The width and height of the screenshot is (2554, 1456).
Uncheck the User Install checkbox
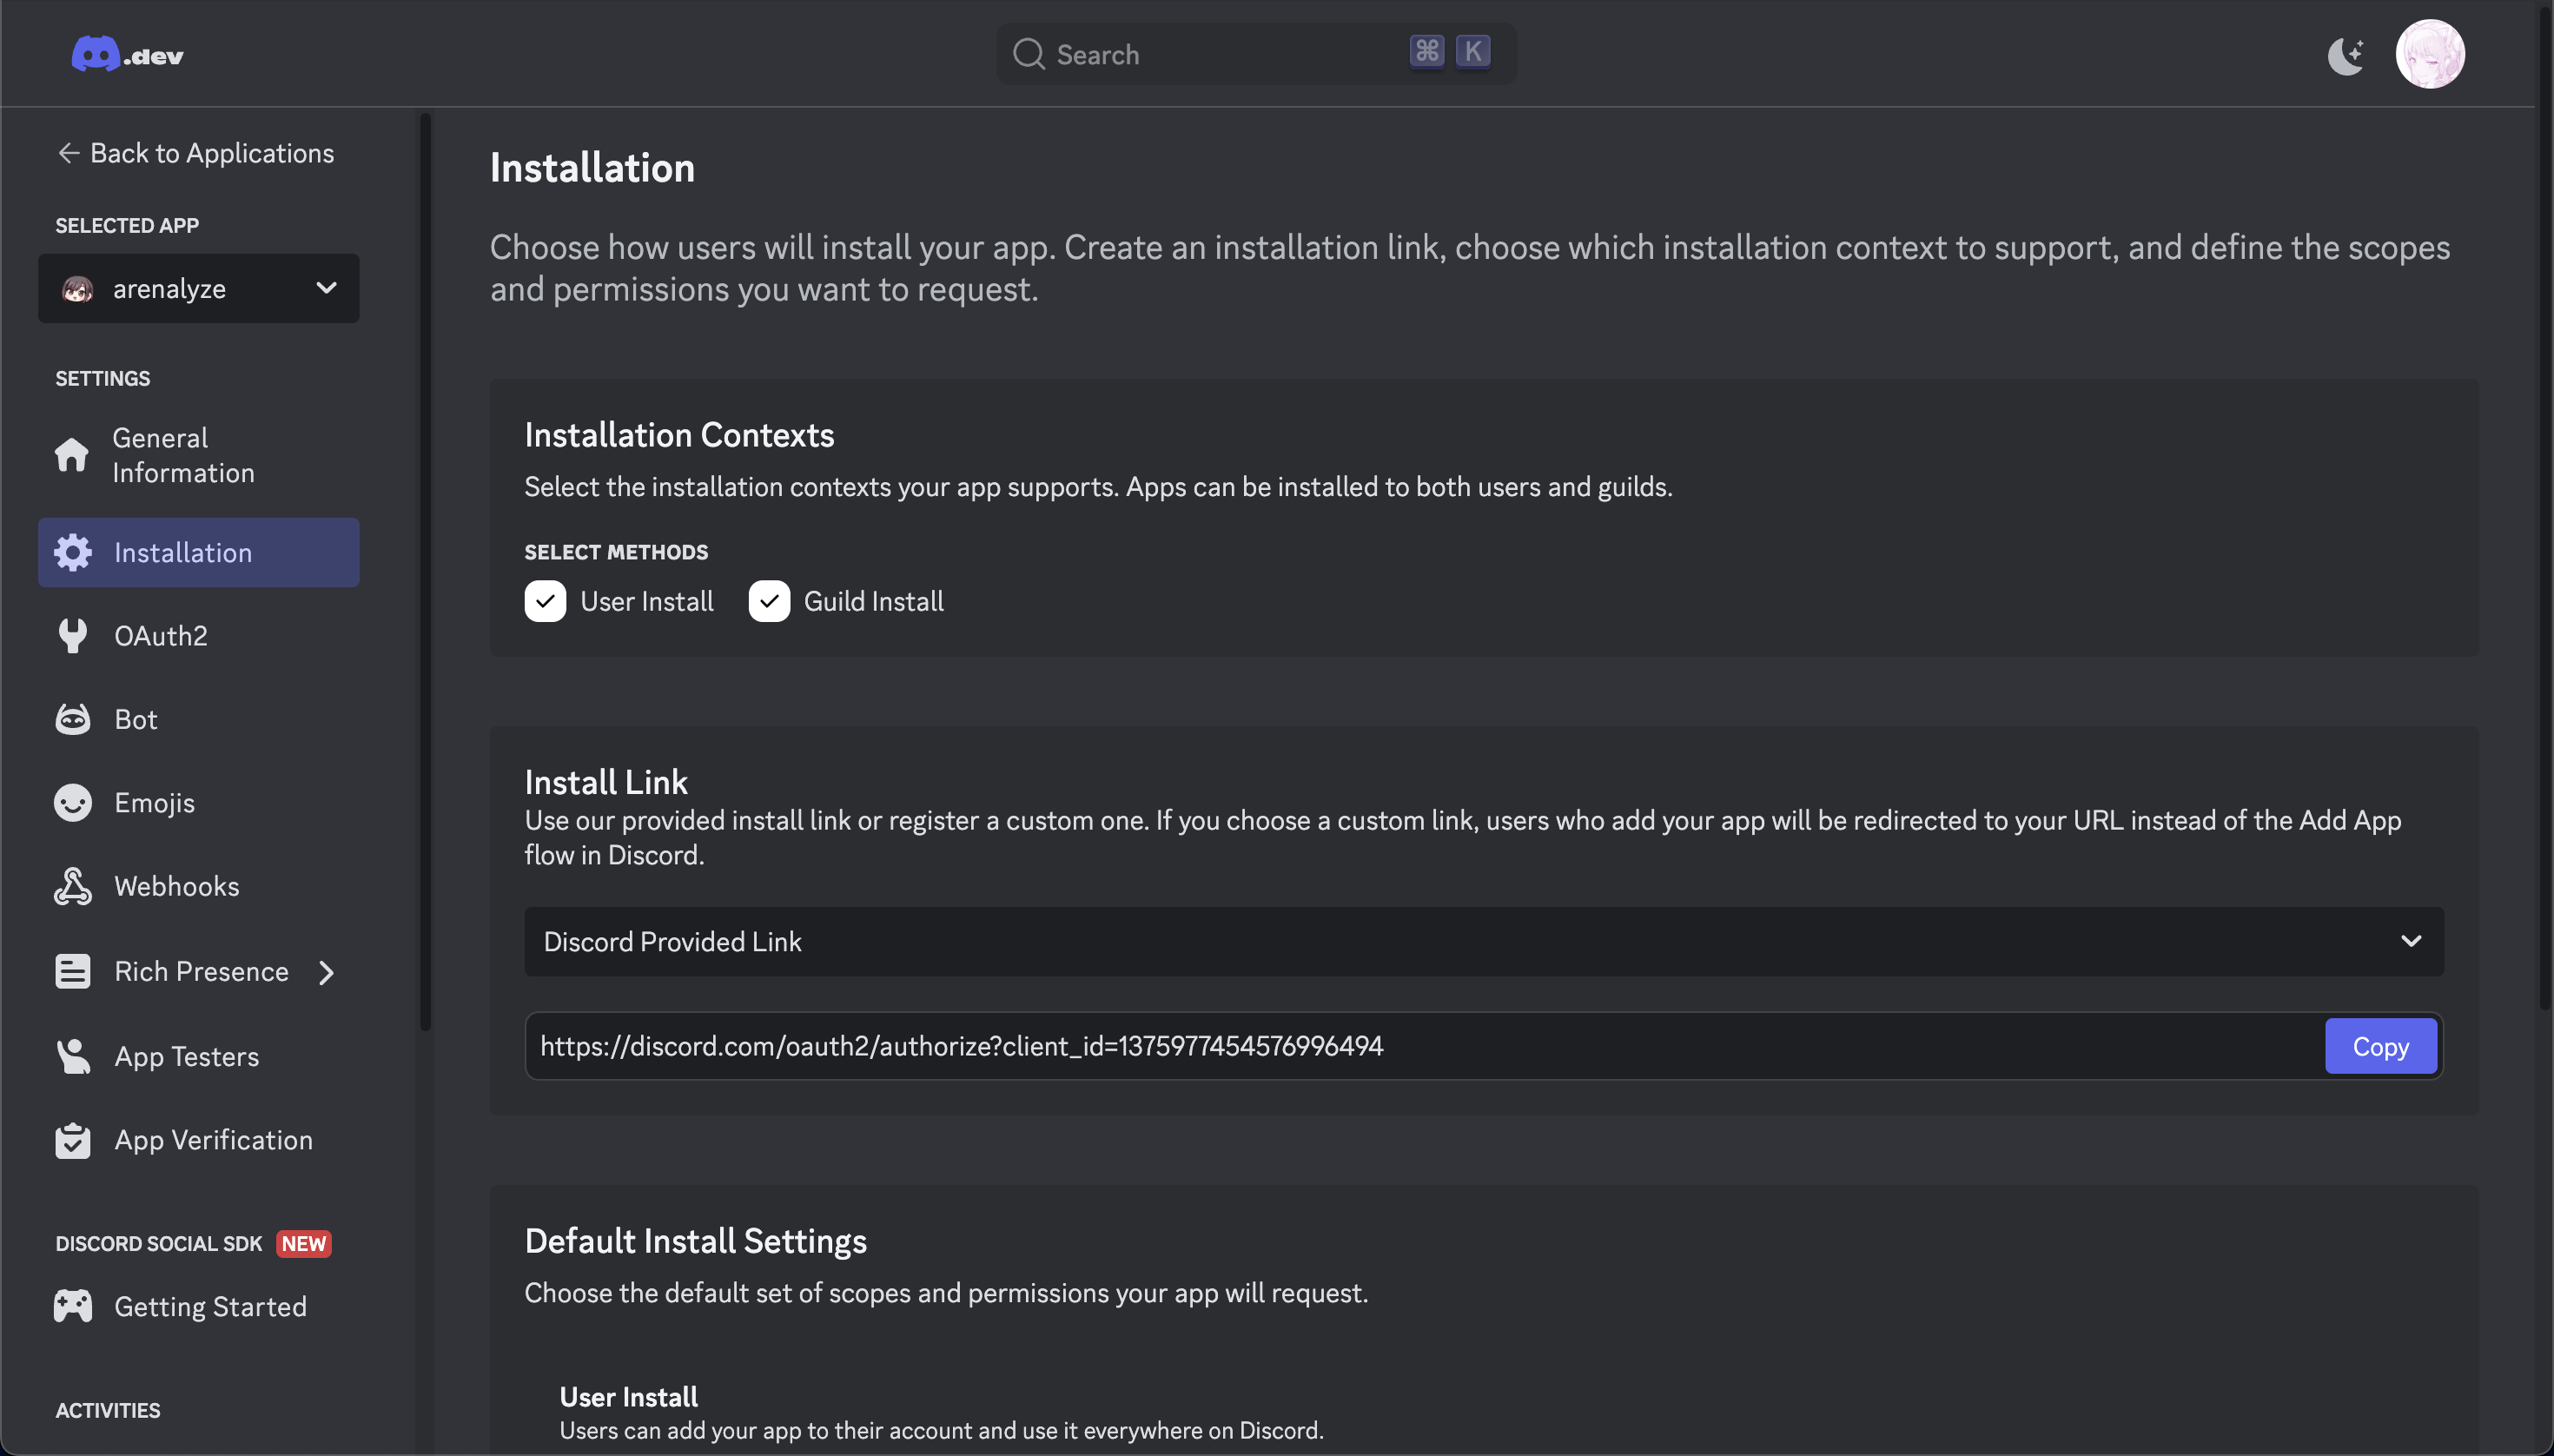tap(545, 601)
